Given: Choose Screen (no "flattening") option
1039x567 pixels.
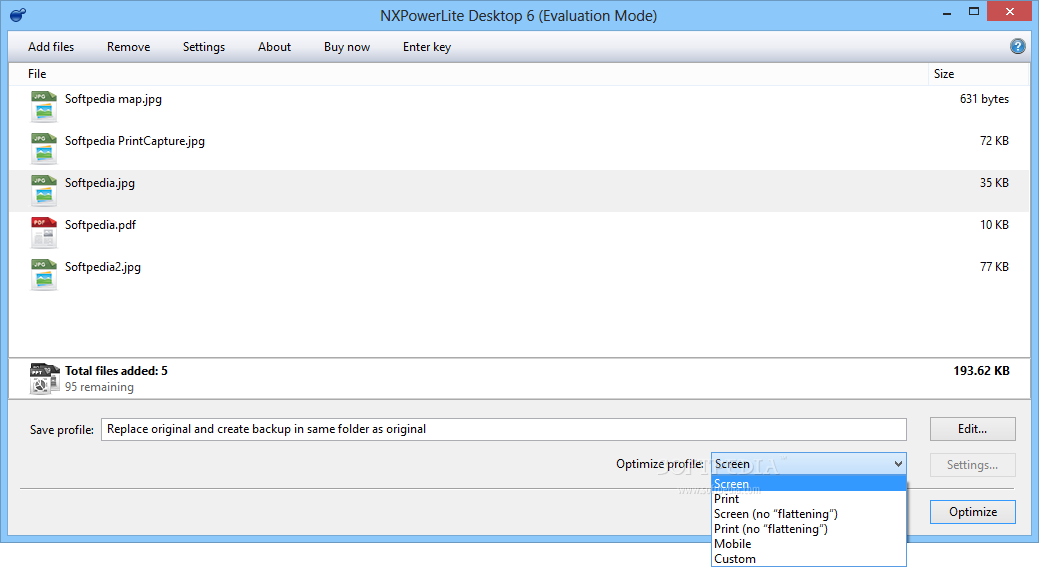Looking at the screenshot, I should (x=808, y=514).
